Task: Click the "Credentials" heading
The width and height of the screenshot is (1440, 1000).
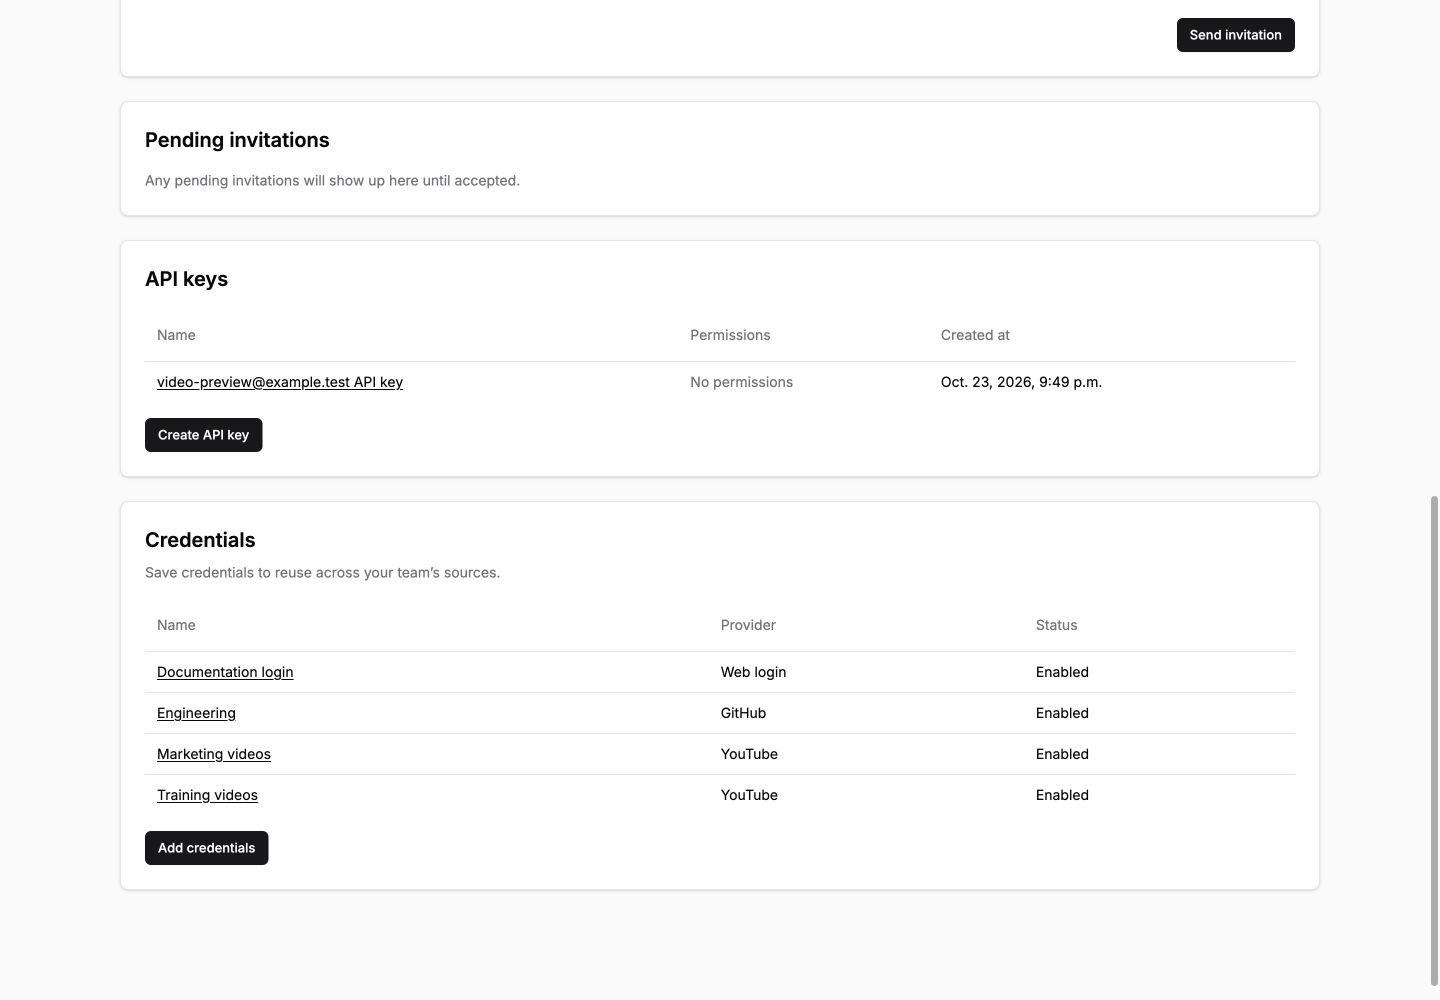Action: [x=200, y=540]
